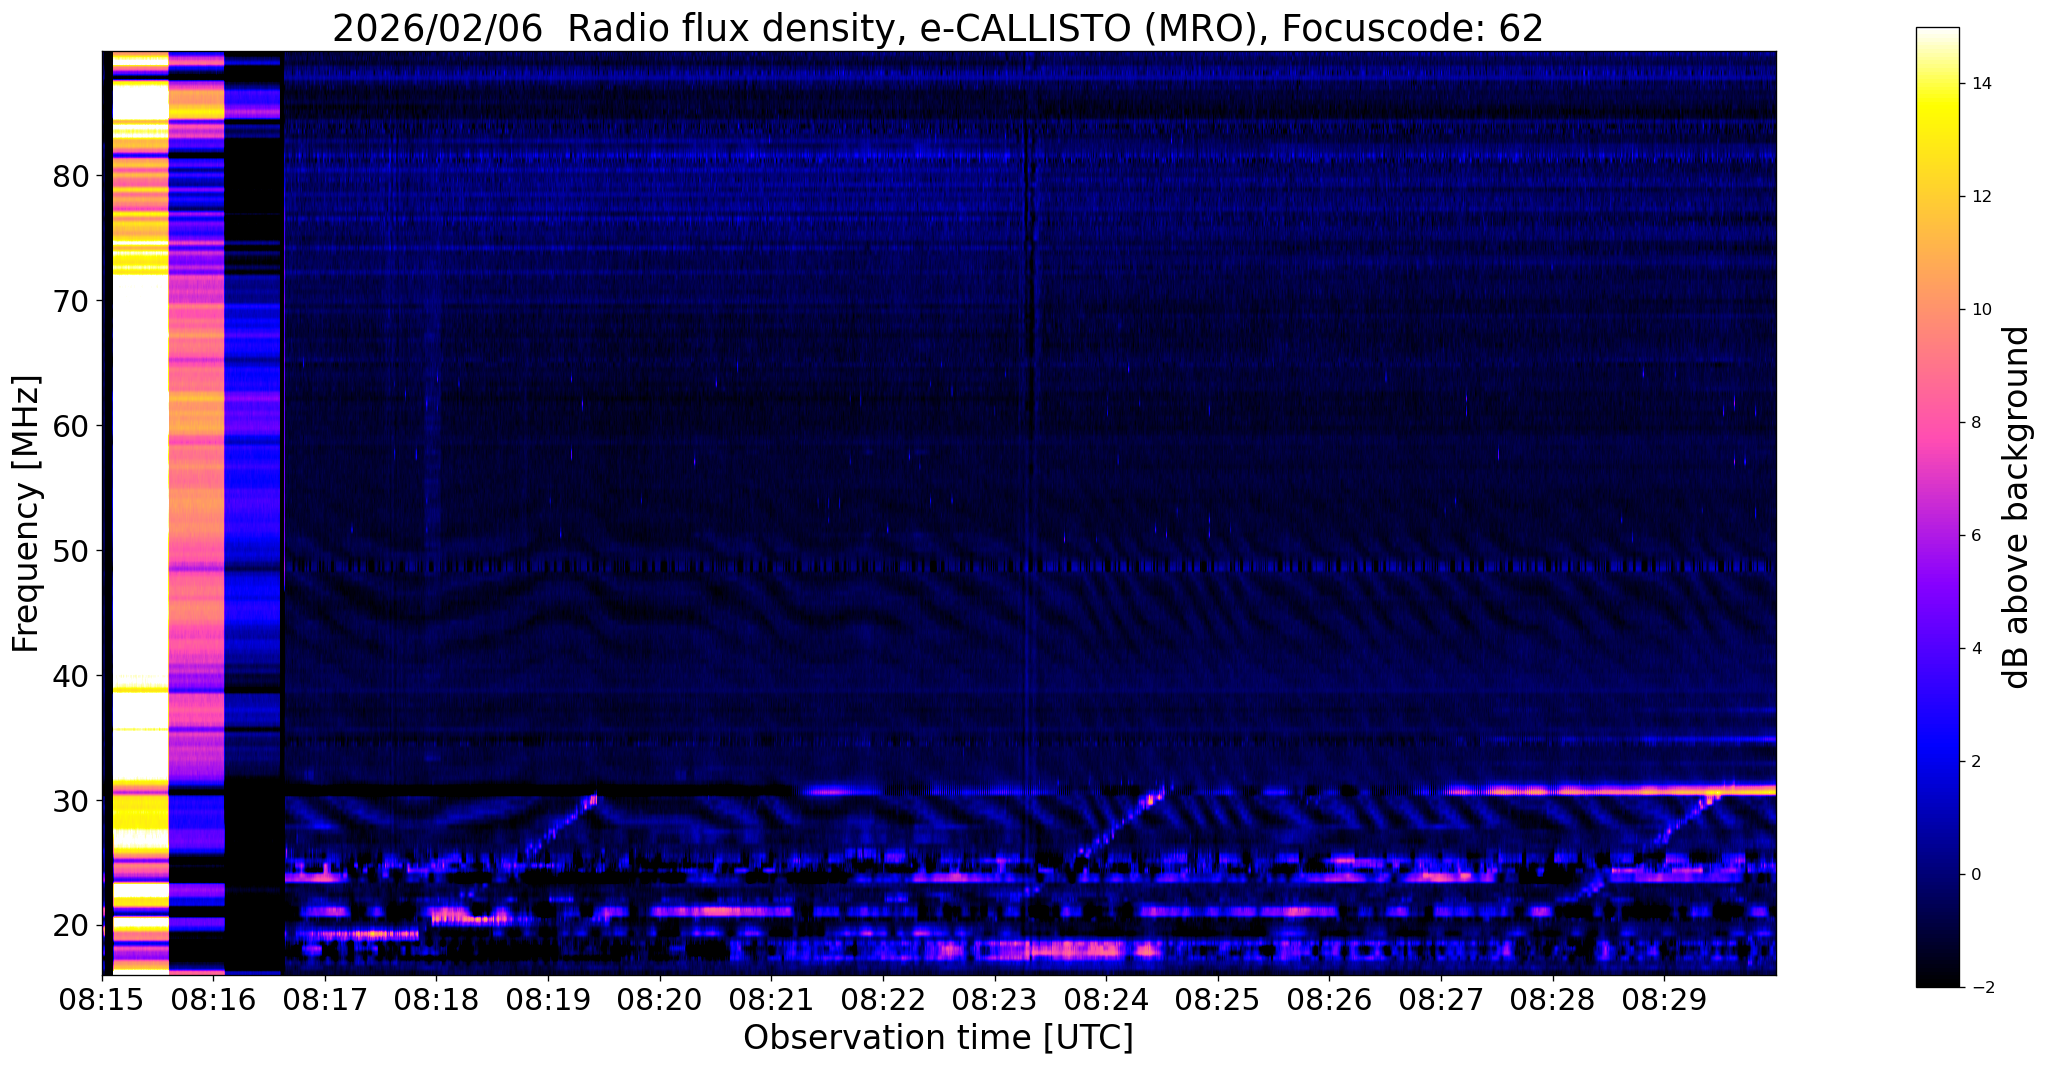Select the 08:22 time tick label

883,999
